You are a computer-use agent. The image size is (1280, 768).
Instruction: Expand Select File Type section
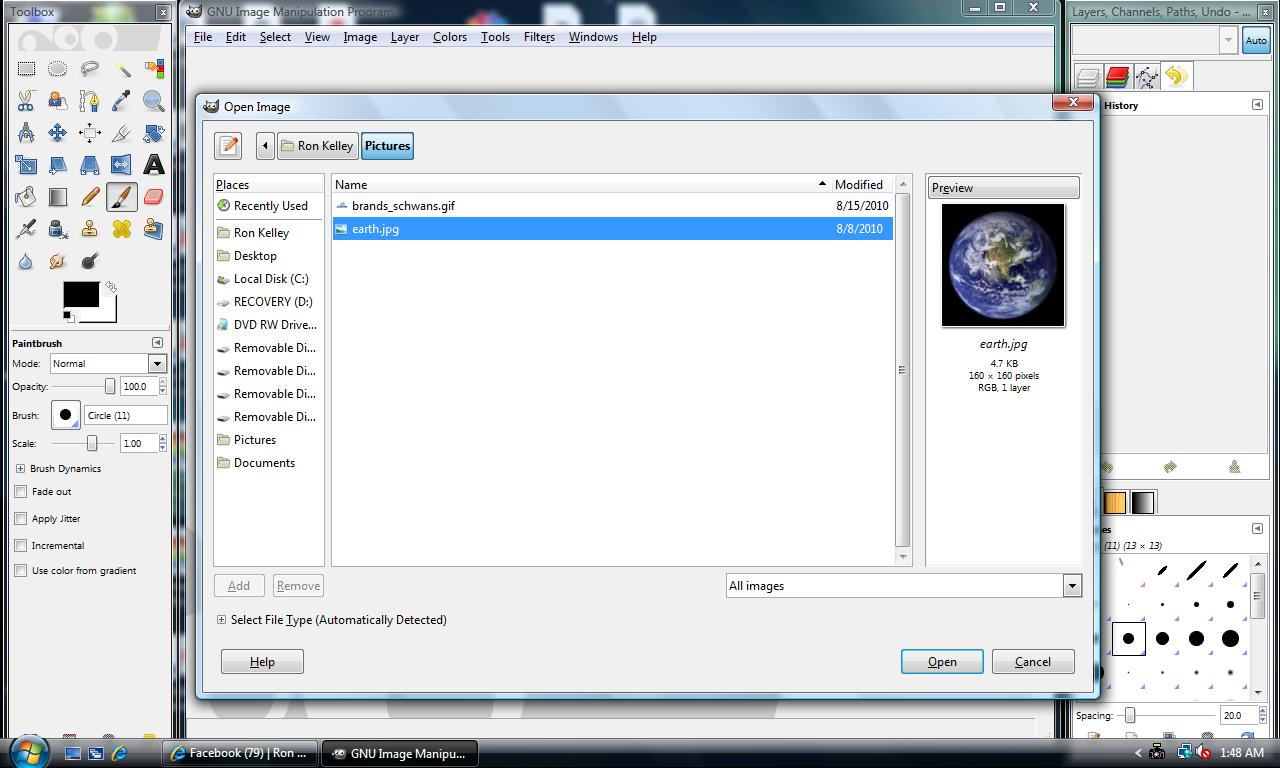click(221, 620)
